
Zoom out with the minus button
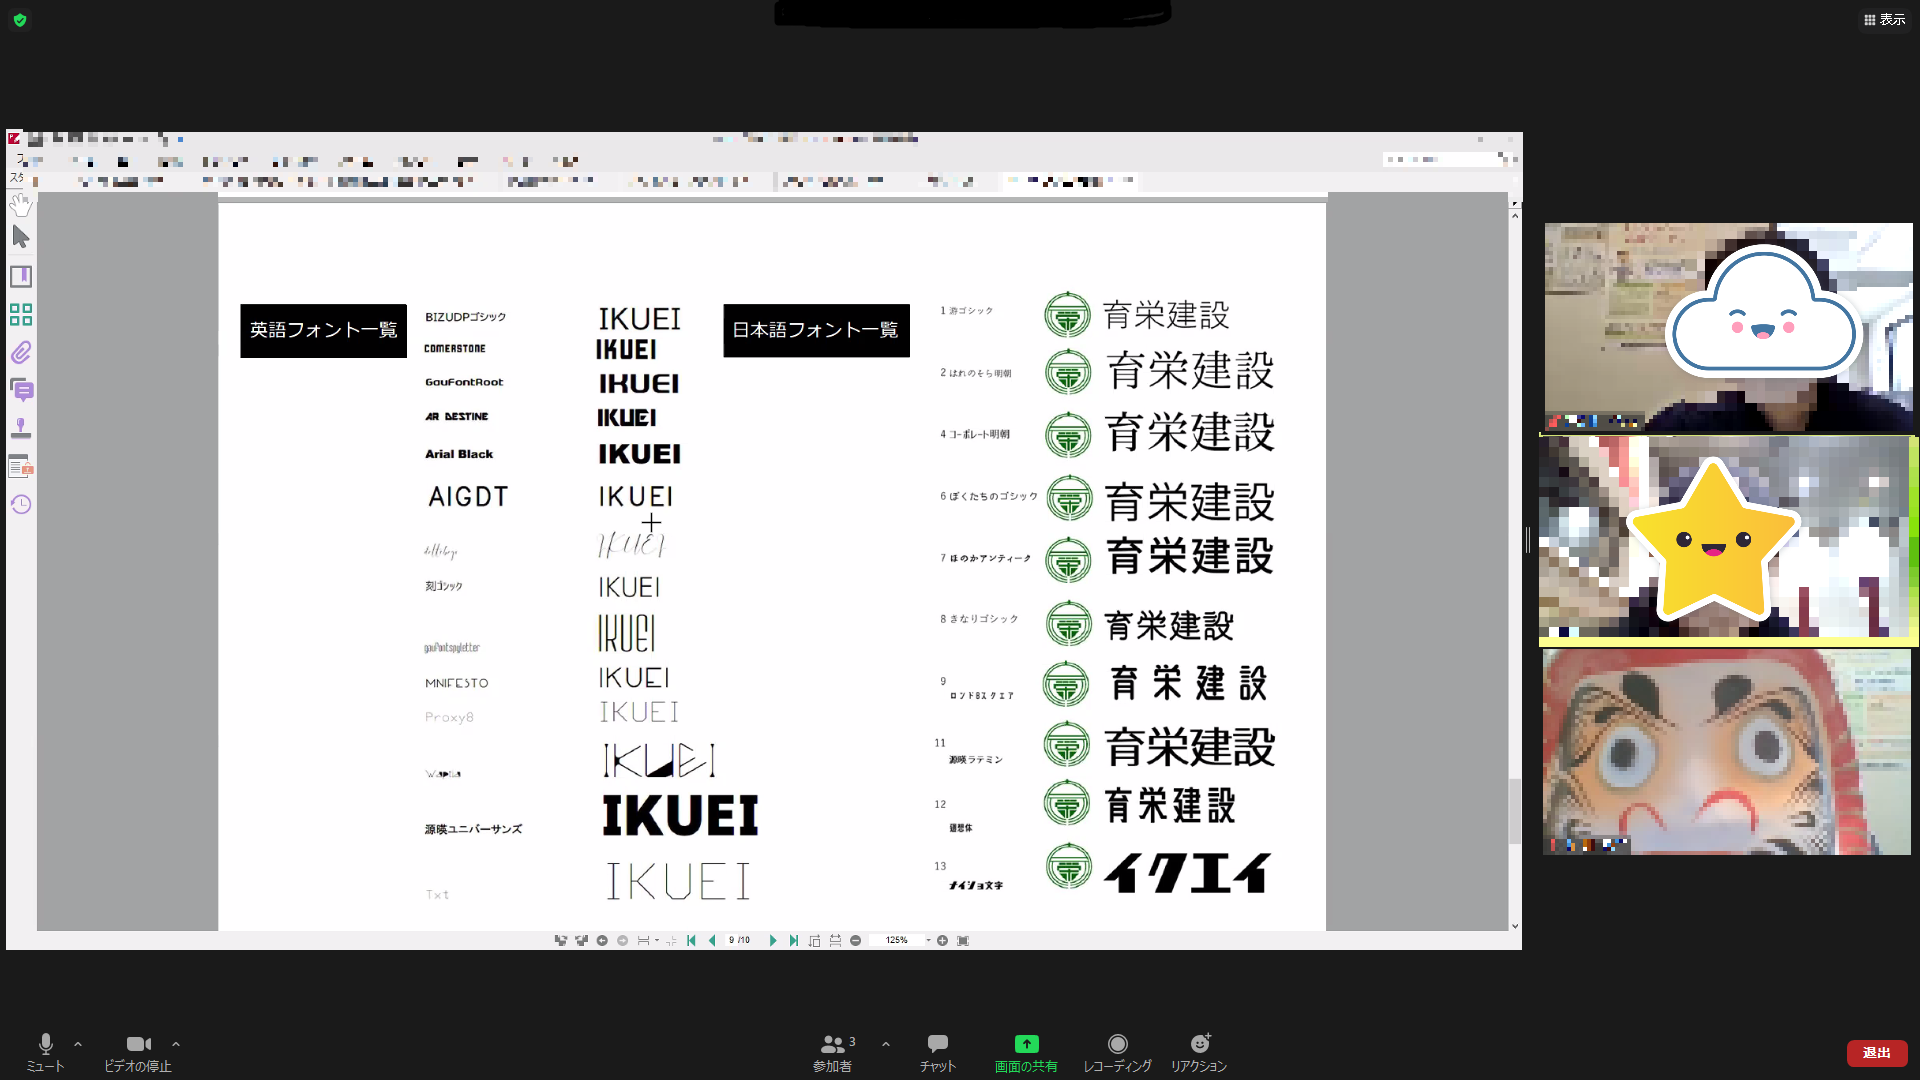click(856, 940)
